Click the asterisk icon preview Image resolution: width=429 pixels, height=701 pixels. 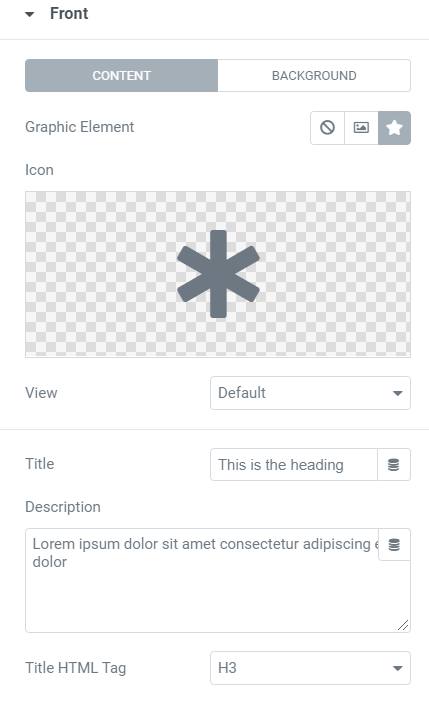tap(218, 274)
